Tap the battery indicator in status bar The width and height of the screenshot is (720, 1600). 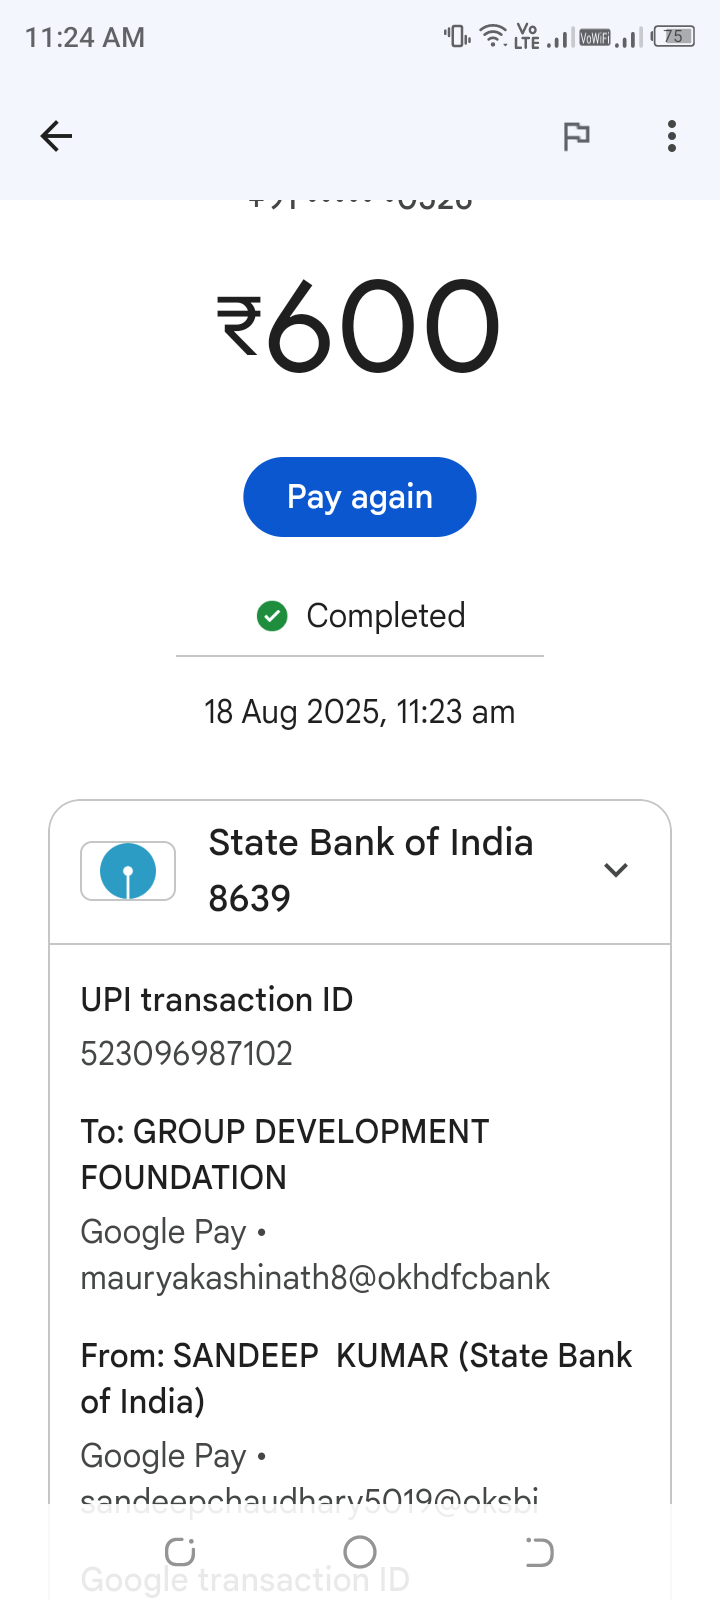pyautogui.click(x=673, y=37)
